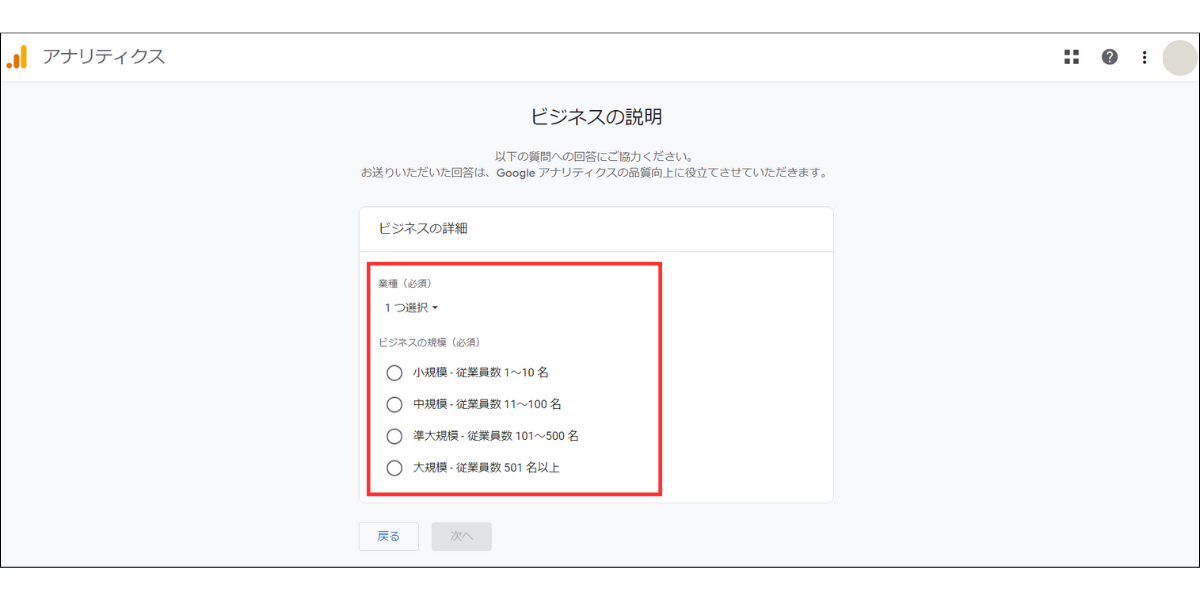Screen dimensions: 1200x600
Task: Click the 業種（必須）label
Action: pyautogui.click(x=405, y=283)
